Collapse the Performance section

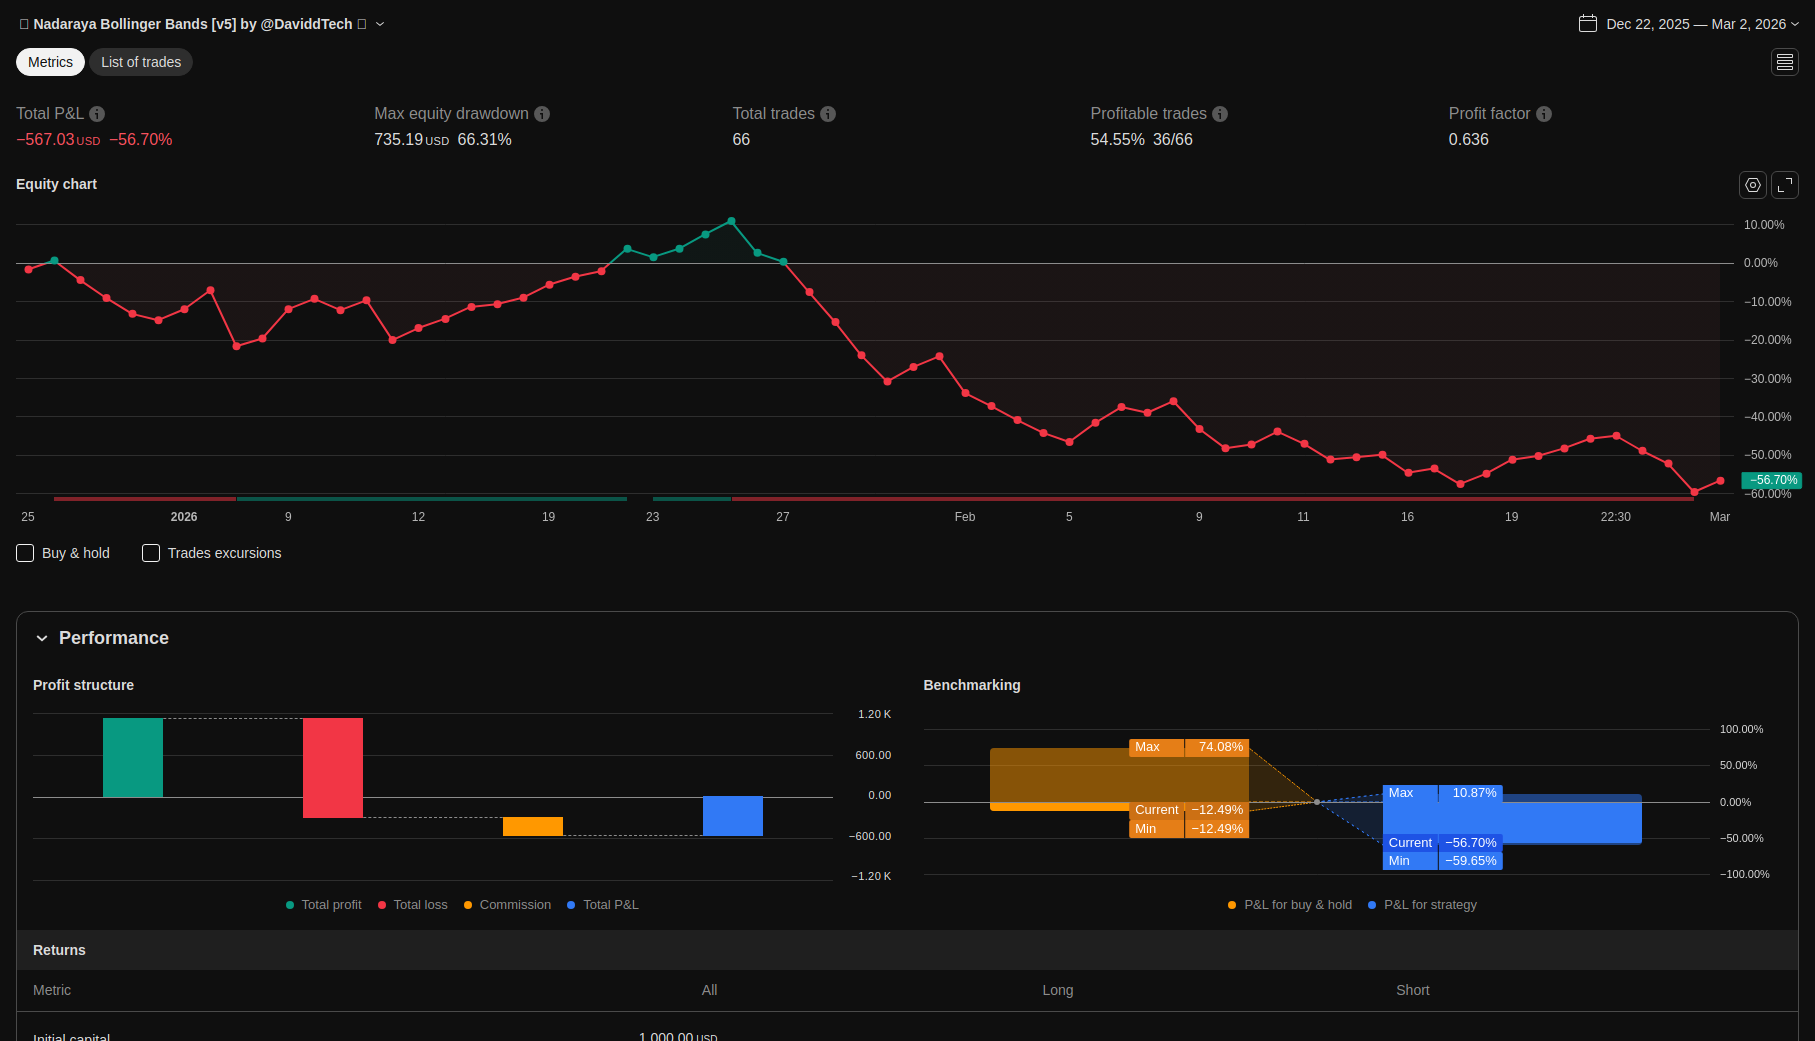click(42, 638)
